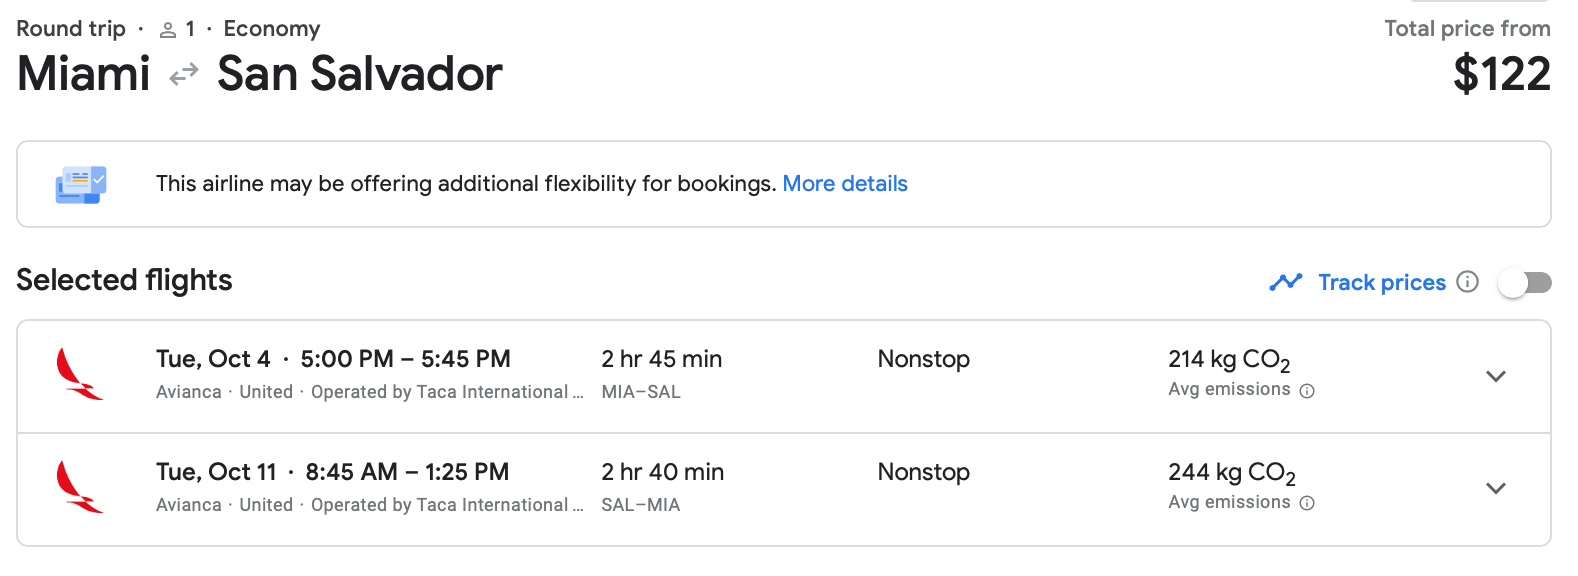
Task: Click the passenger count person icon
Action: click(x=168, y=30)
